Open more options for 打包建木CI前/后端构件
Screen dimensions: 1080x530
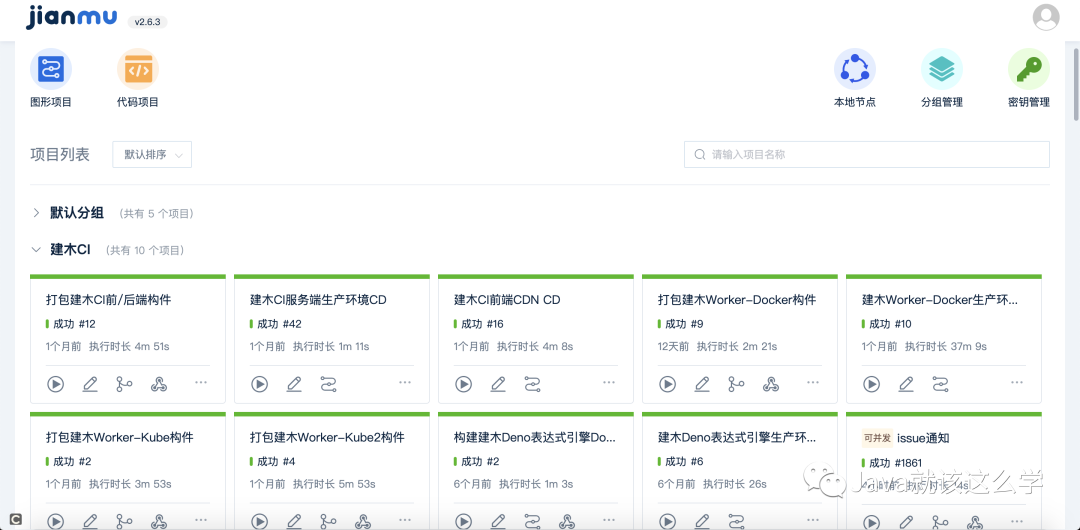(x=201, y=382)
